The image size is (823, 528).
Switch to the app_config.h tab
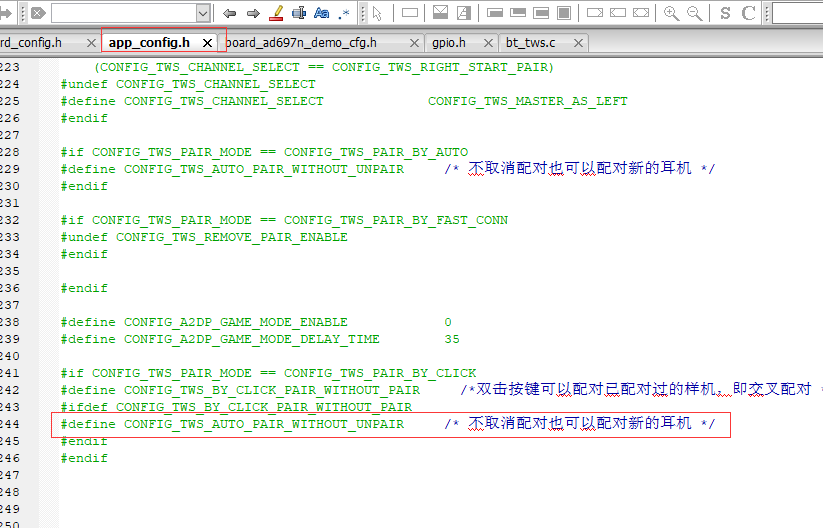pos(149,43)
